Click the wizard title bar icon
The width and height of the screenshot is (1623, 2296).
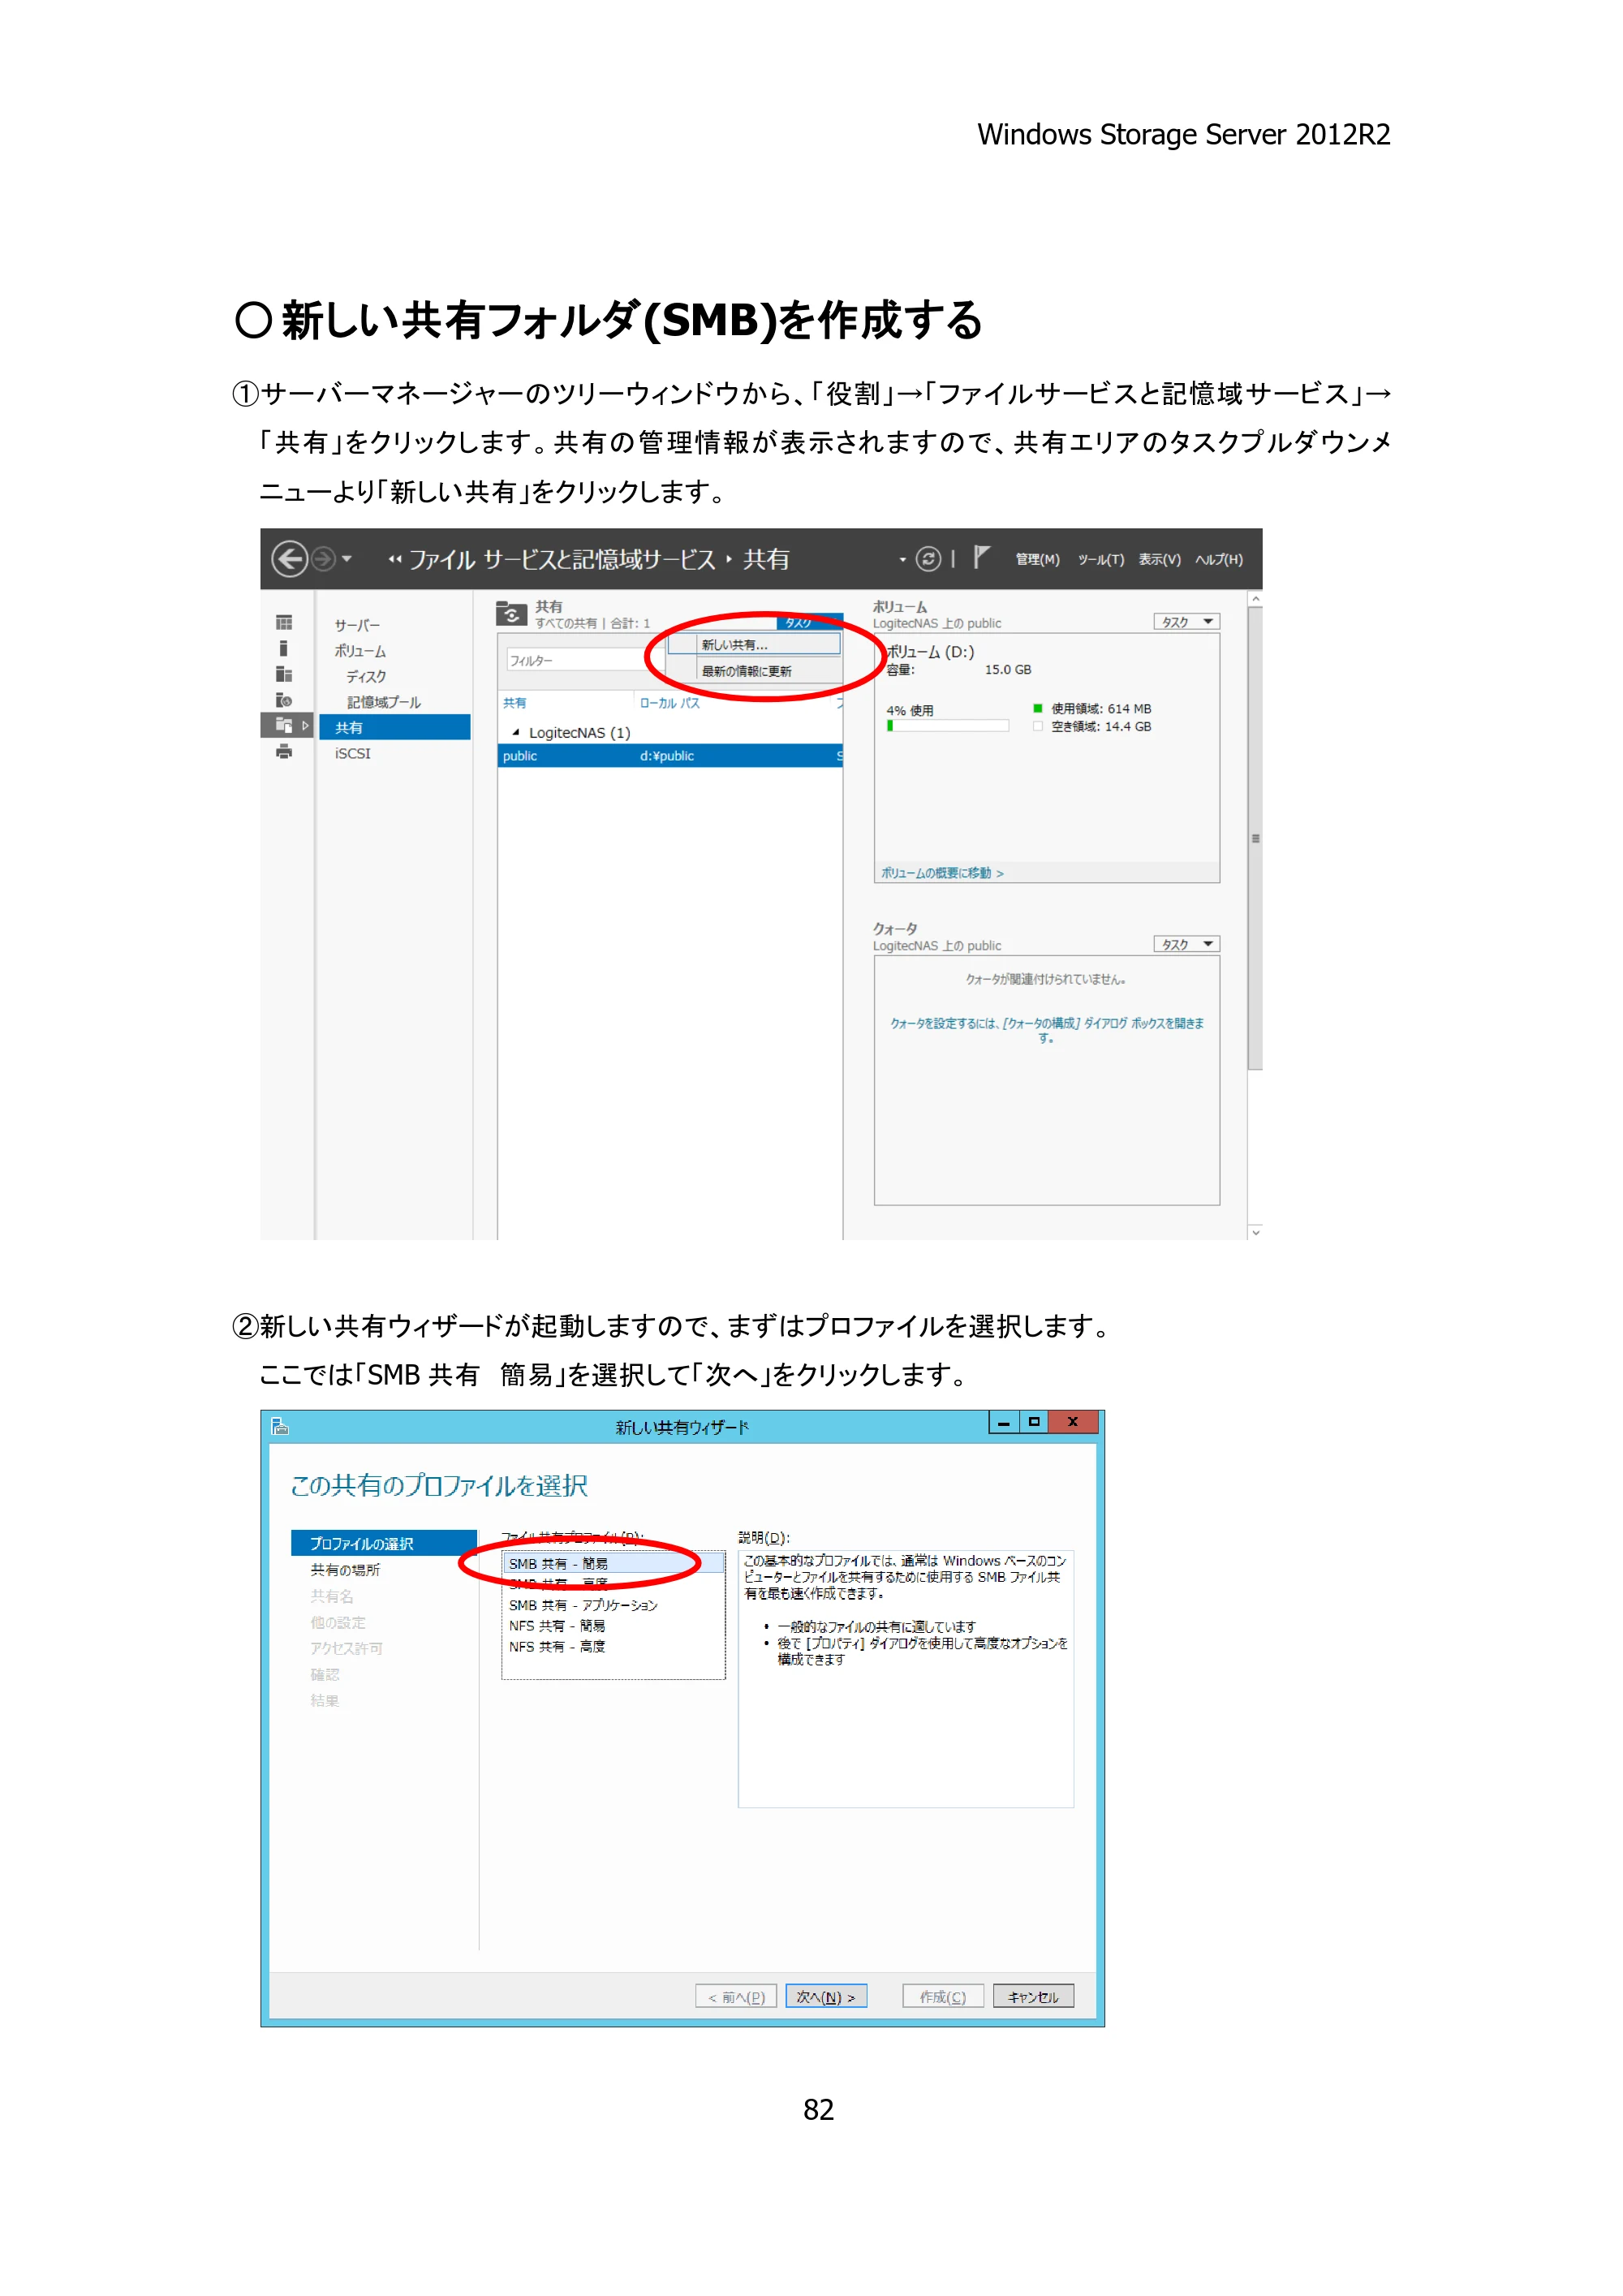pyautogui.click(x=280, y=1426)
